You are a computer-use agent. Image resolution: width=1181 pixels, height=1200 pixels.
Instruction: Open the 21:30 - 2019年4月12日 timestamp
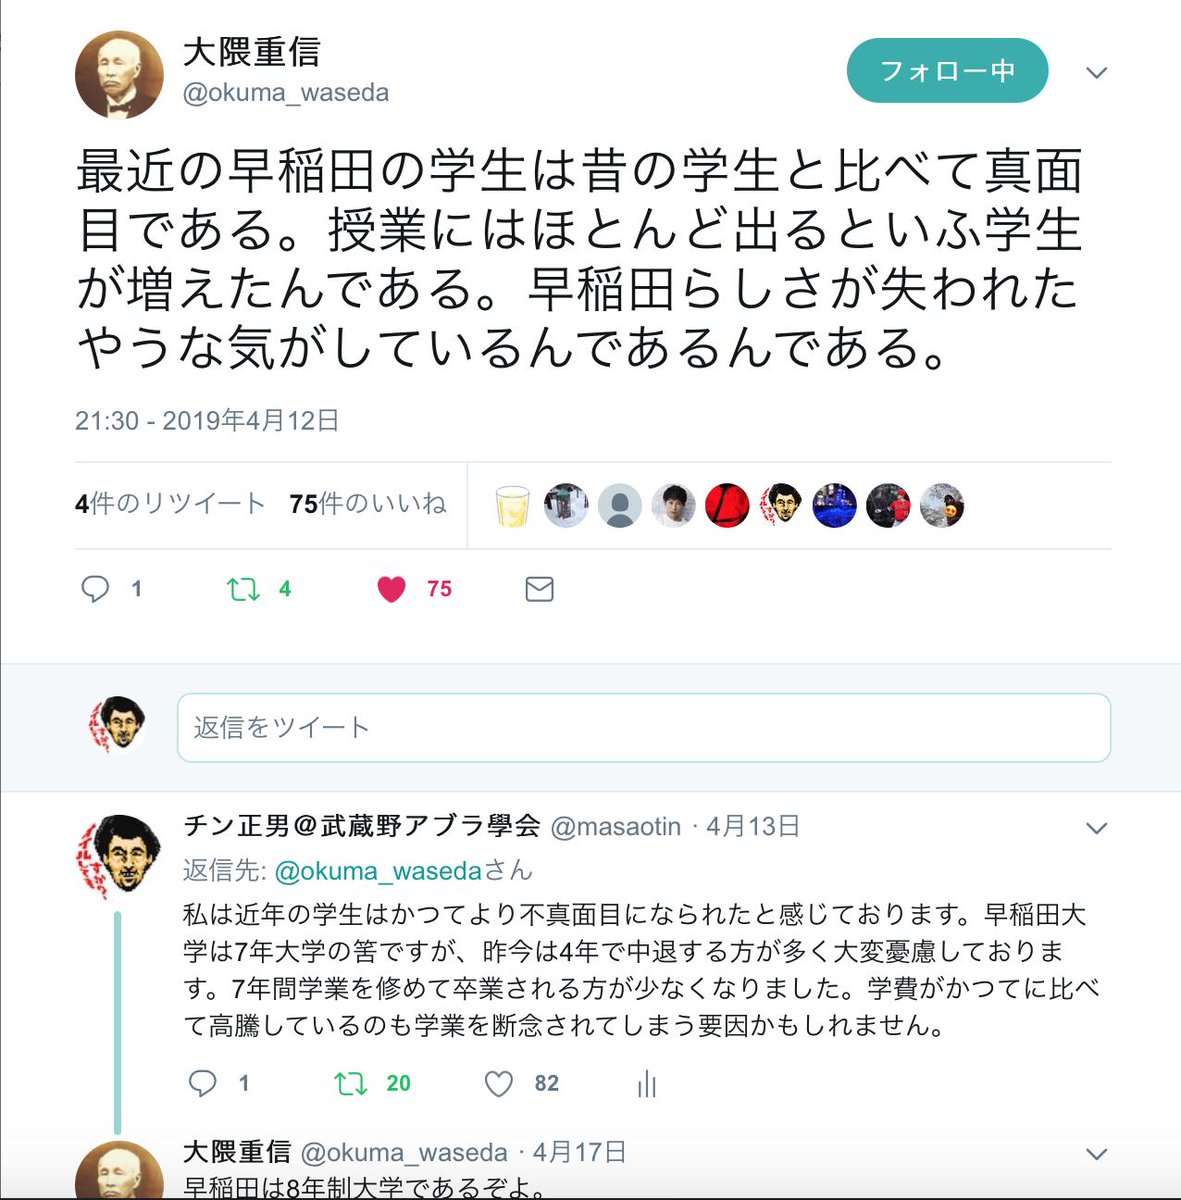(x=207, y=421)
